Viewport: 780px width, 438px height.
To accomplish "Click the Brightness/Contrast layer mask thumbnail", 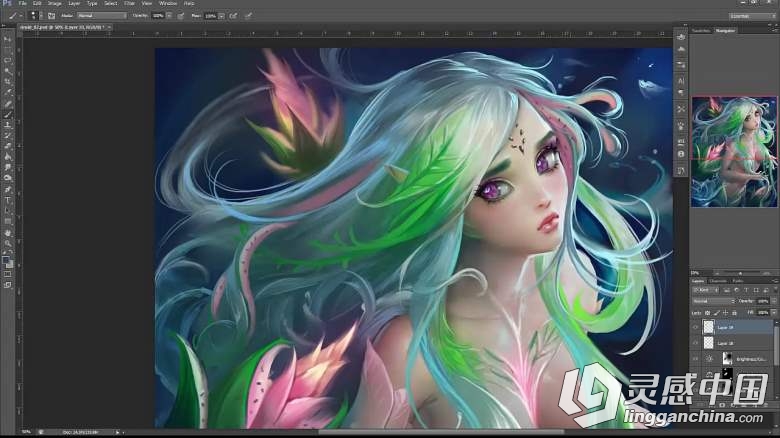I will click(x=727, y=358).
